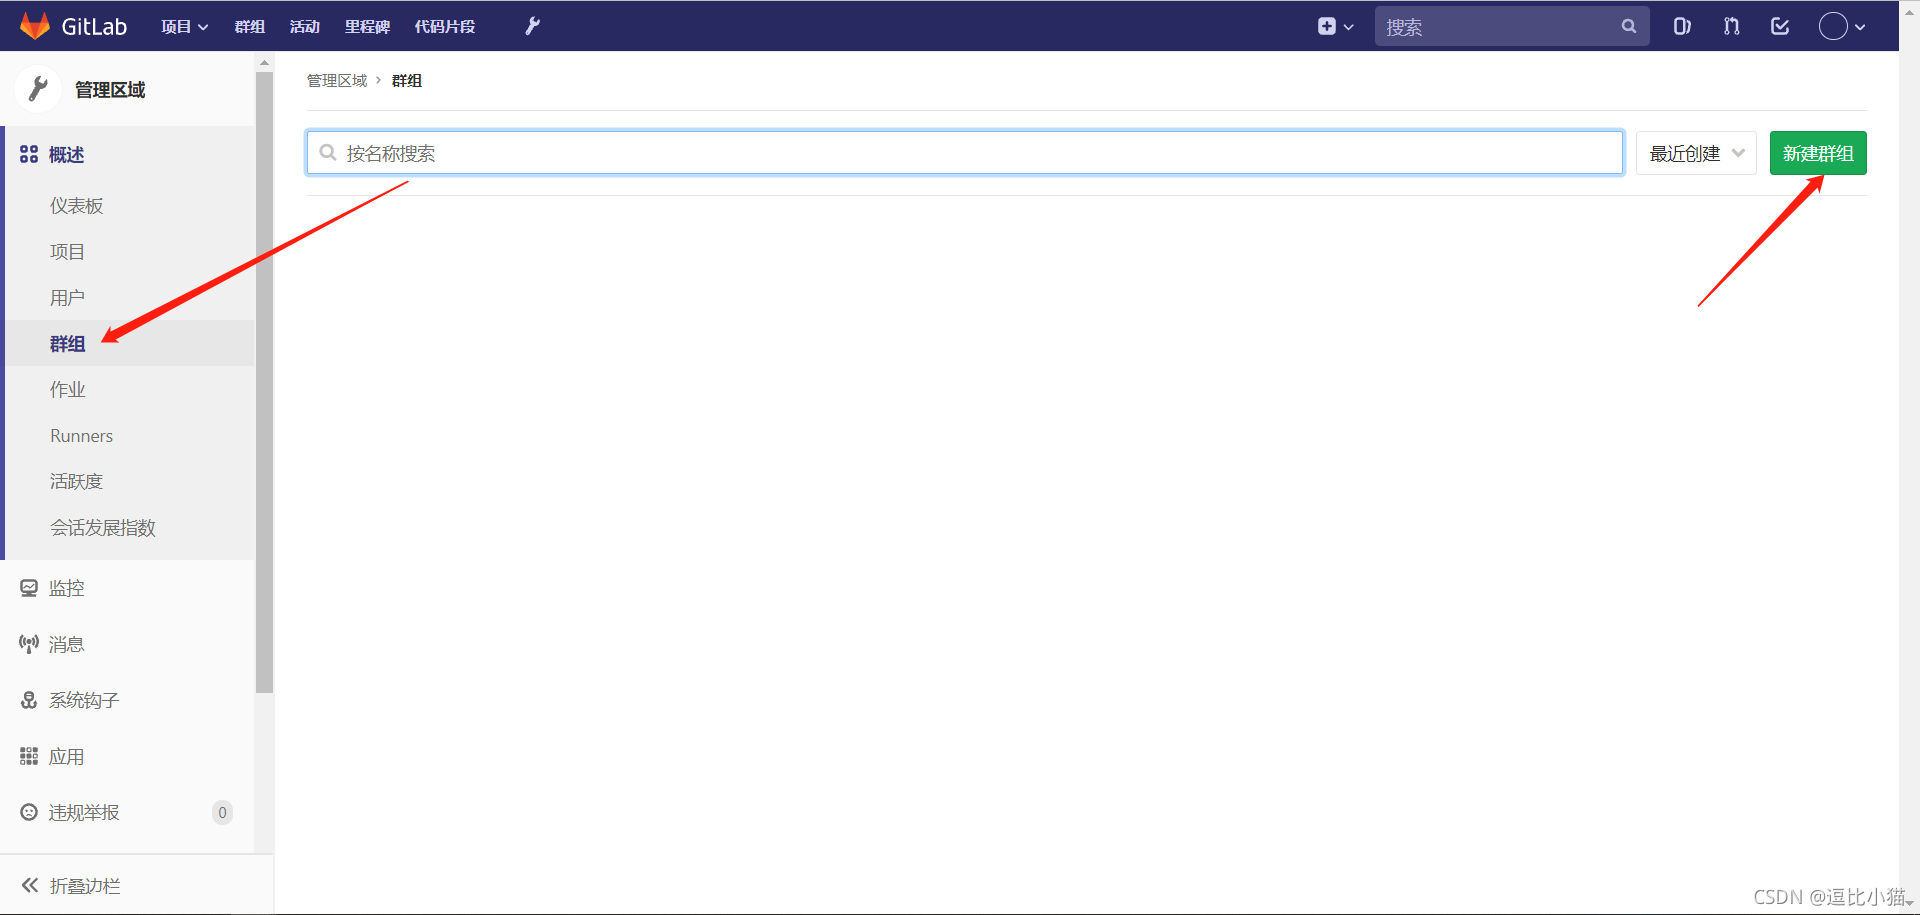Go to 群组 in top navbar
The width and height of the screenshot is (1920, 915).
(250, 27)
